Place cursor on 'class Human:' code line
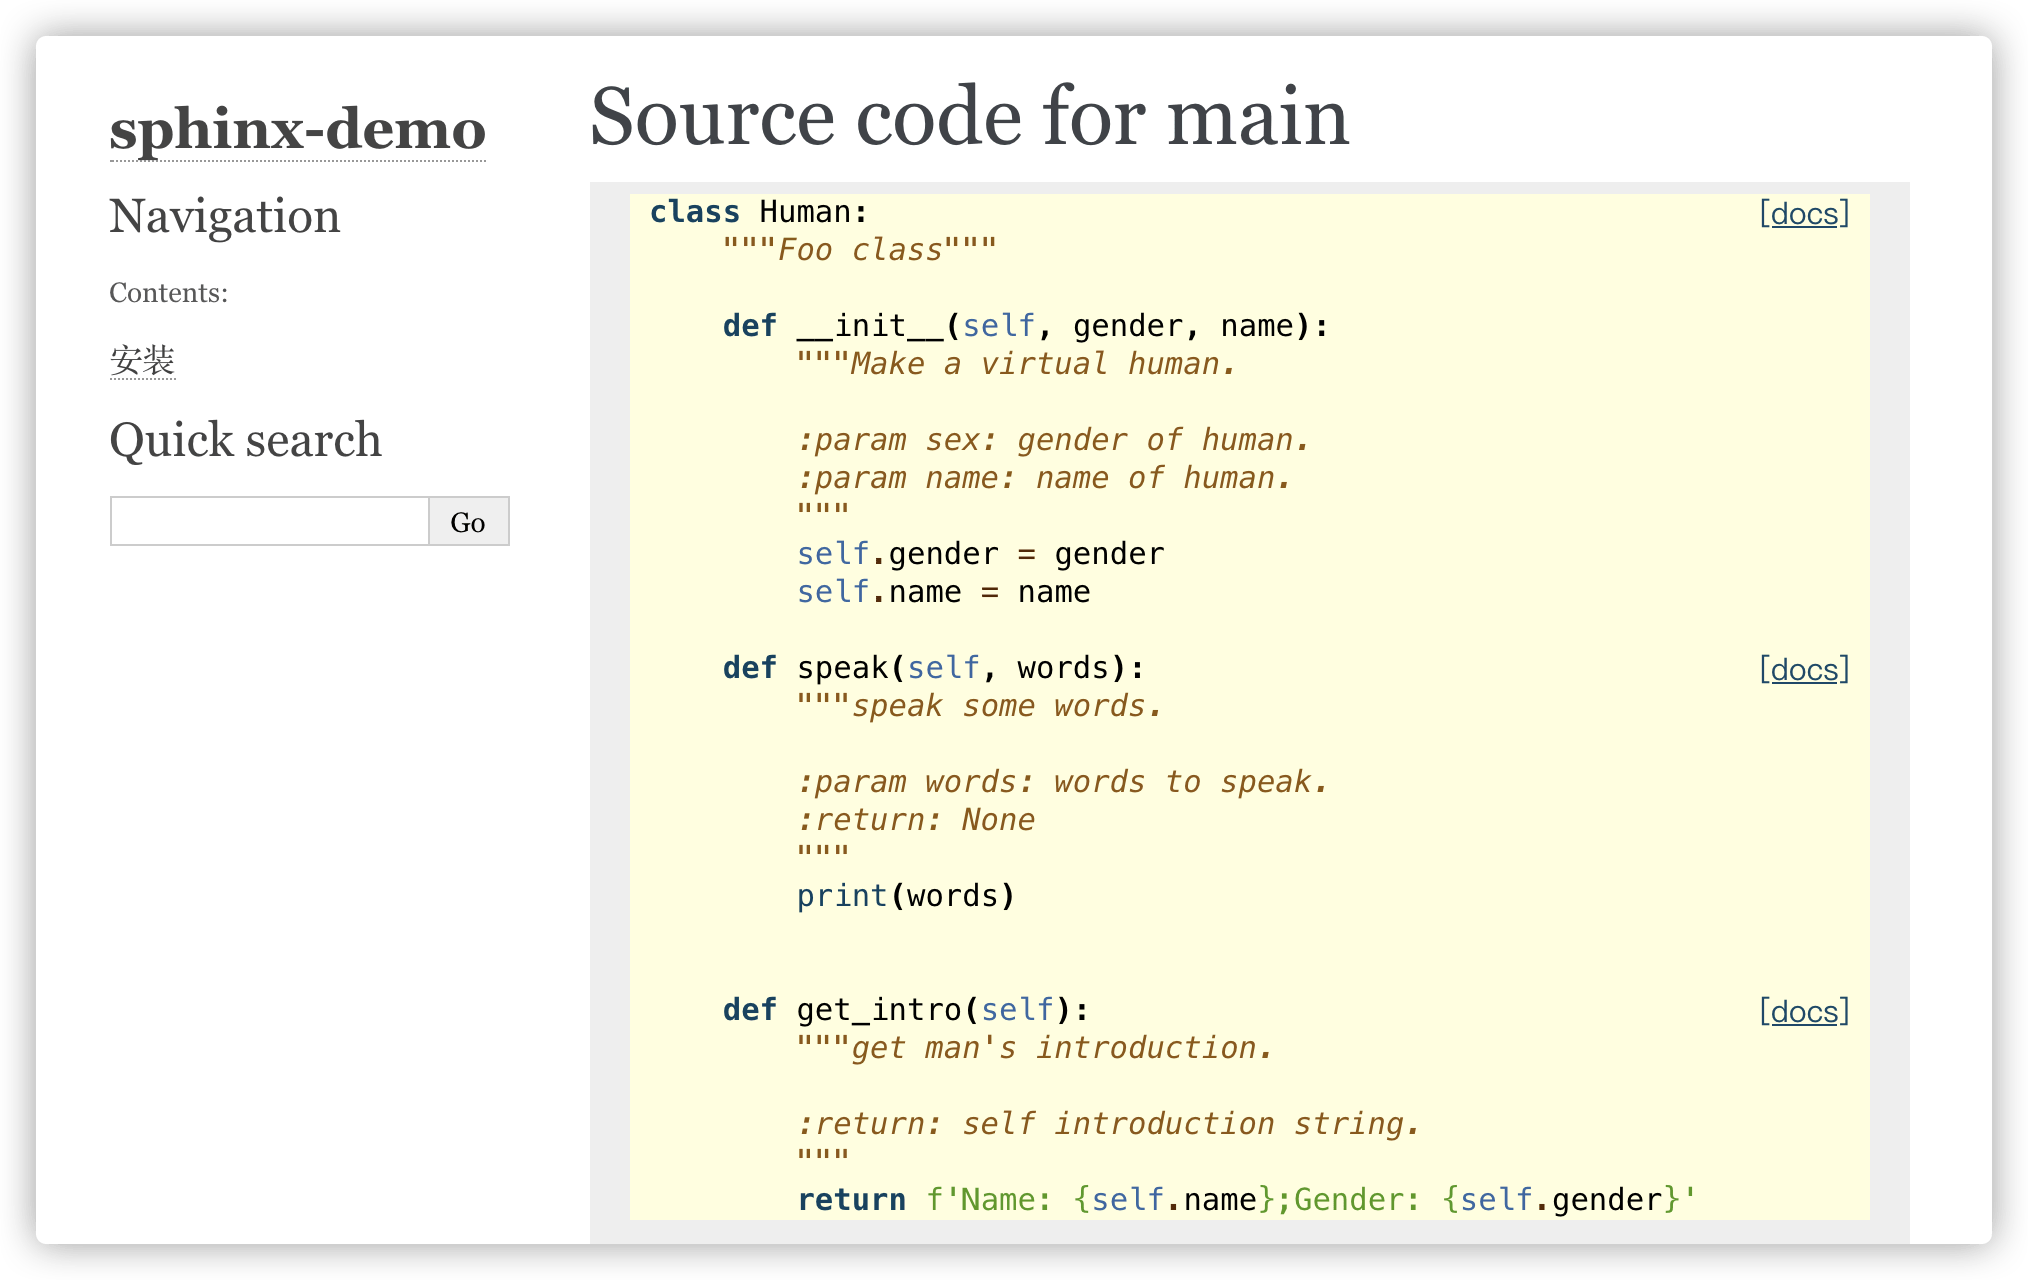 (758, 212)
